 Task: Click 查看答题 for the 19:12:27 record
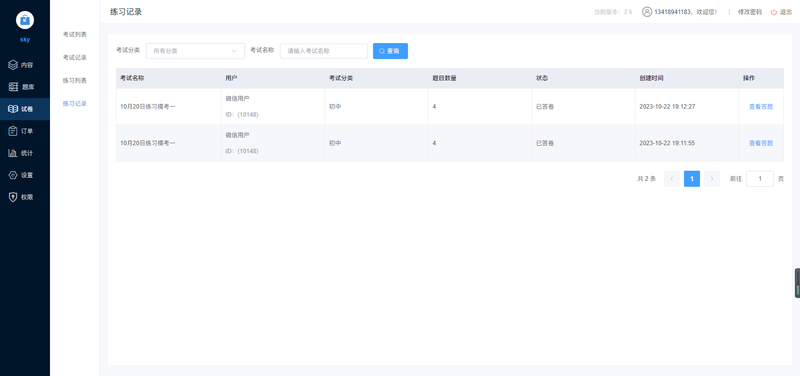[761, 107]
